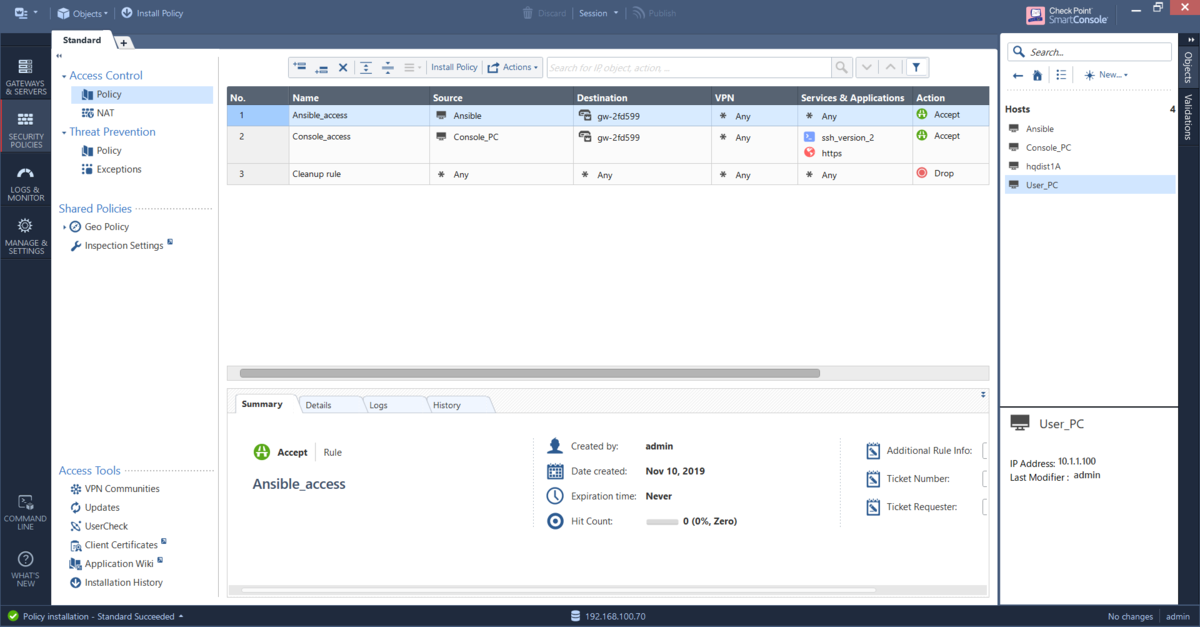The image size is (1200, 627).
Task: Switch to the Logs tab
Action: 379,405
